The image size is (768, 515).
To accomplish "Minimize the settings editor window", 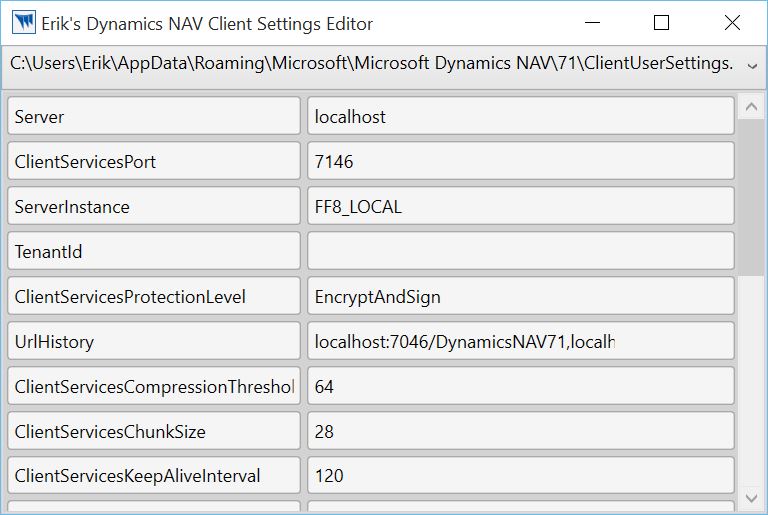I will [592, 23].
